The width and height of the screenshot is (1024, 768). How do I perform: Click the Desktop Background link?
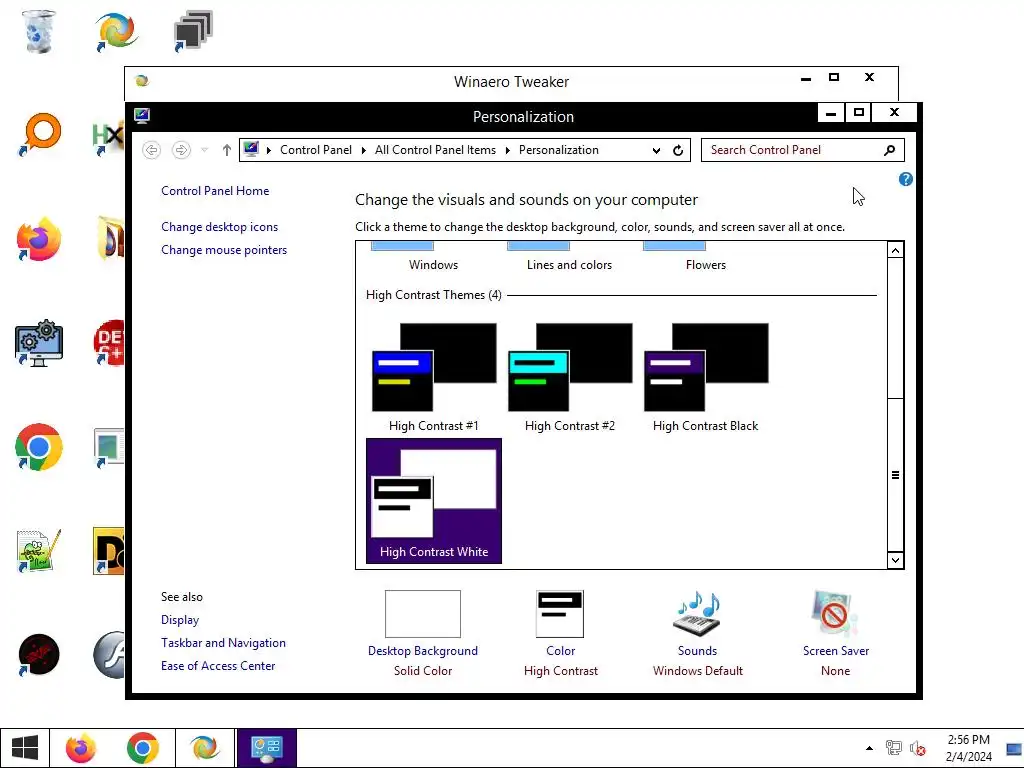[423, 650]
